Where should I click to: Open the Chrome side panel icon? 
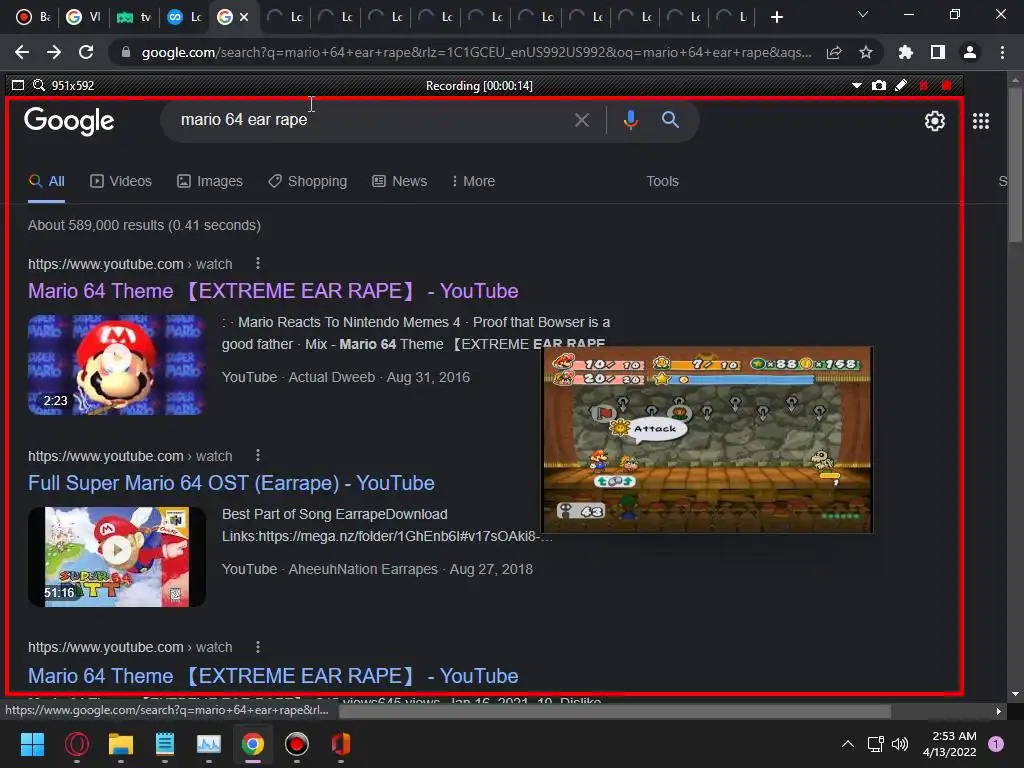pos(938,52)
